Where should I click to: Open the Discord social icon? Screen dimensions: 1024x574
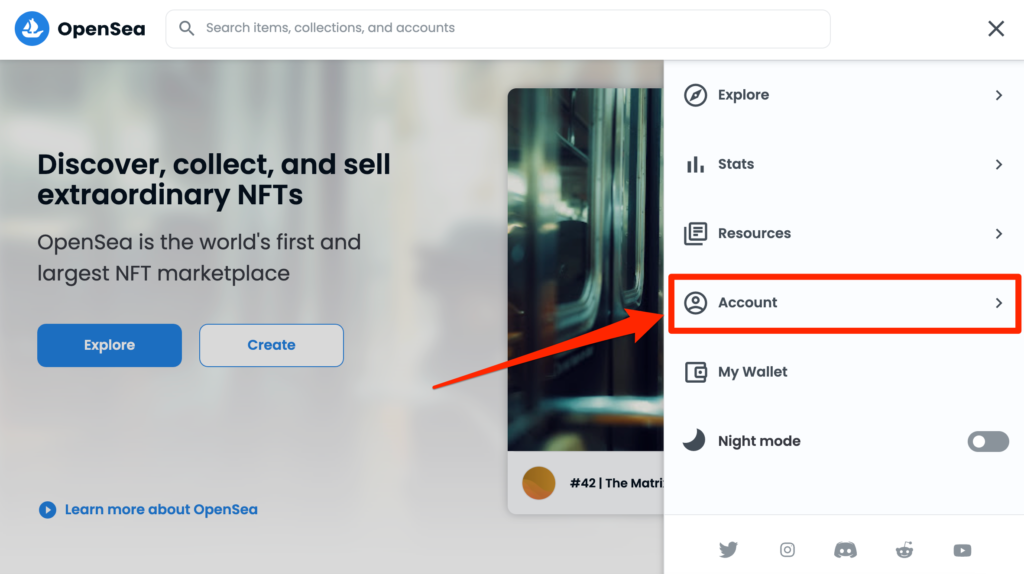pos(845,549)
